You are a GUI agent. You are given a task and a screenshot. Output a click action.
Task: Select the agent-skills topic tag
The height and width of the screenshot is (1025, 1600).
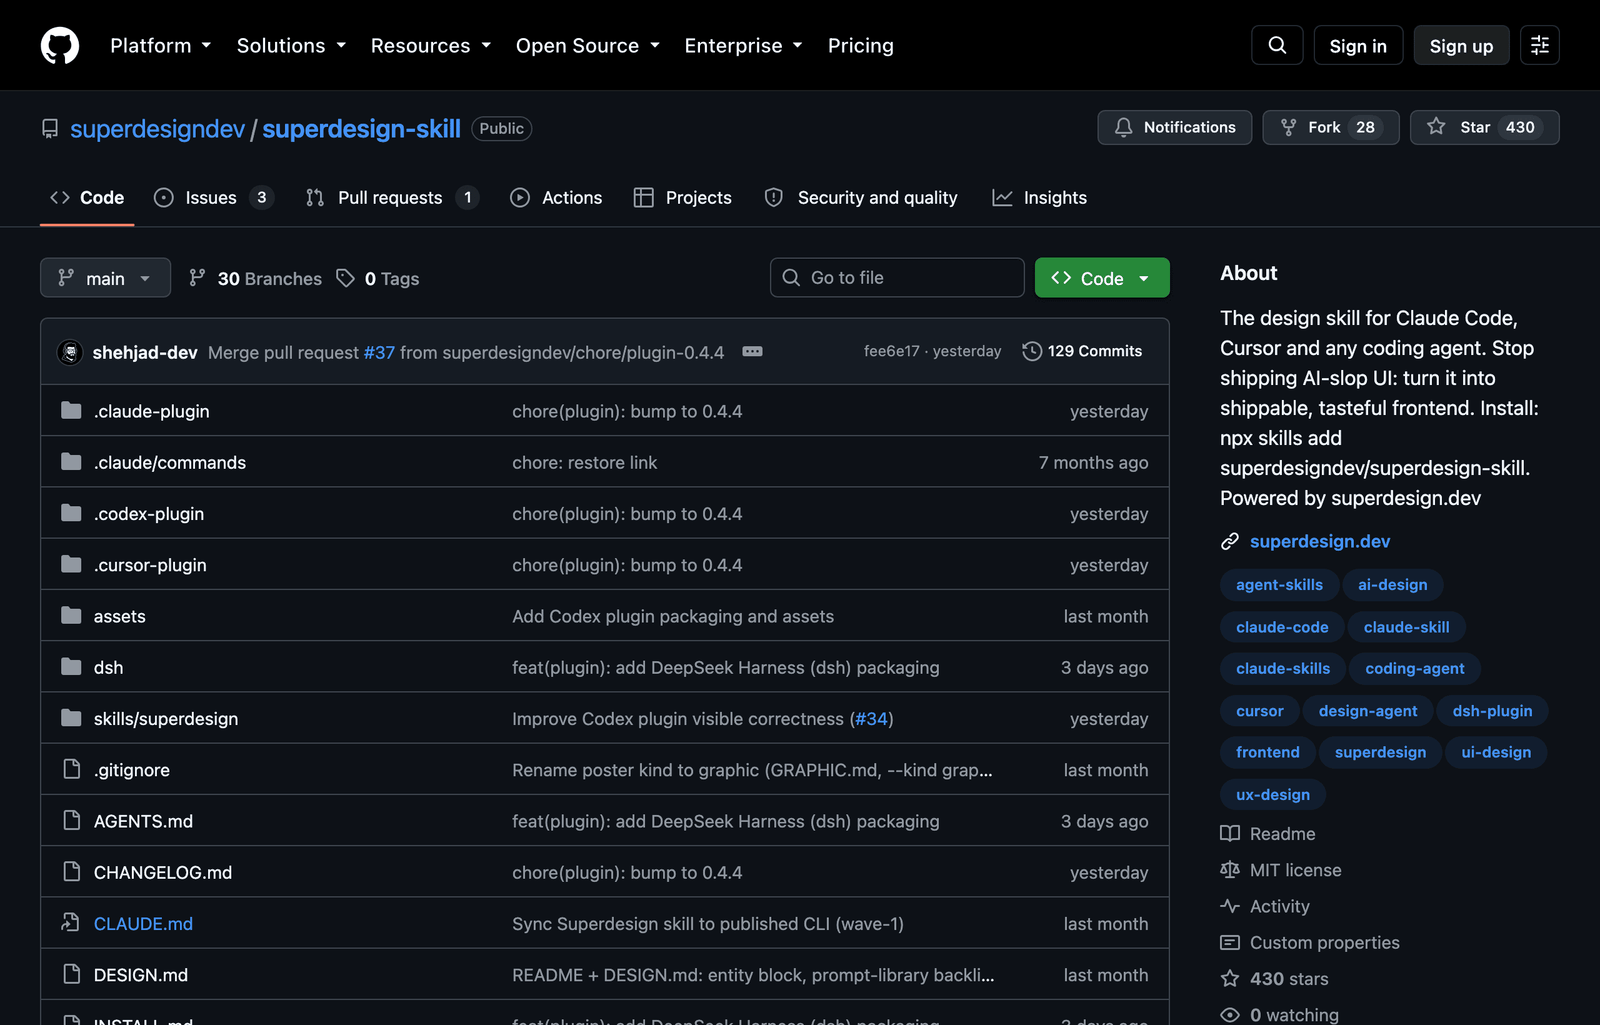coord(1279,585)
